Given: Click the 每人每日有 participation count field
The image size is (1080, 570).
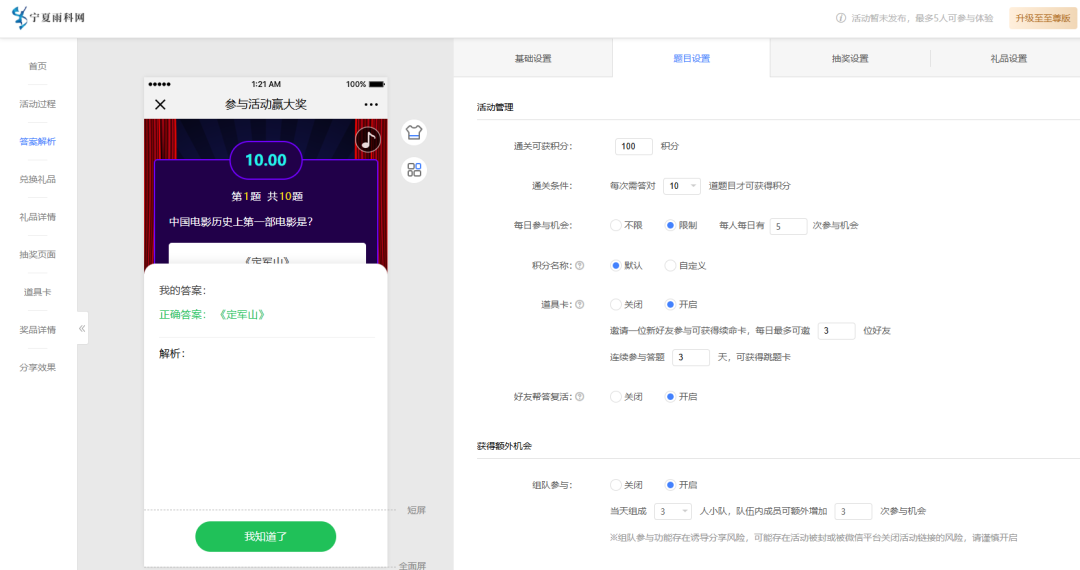Looking at the screenshot, I should coord(788,226).
